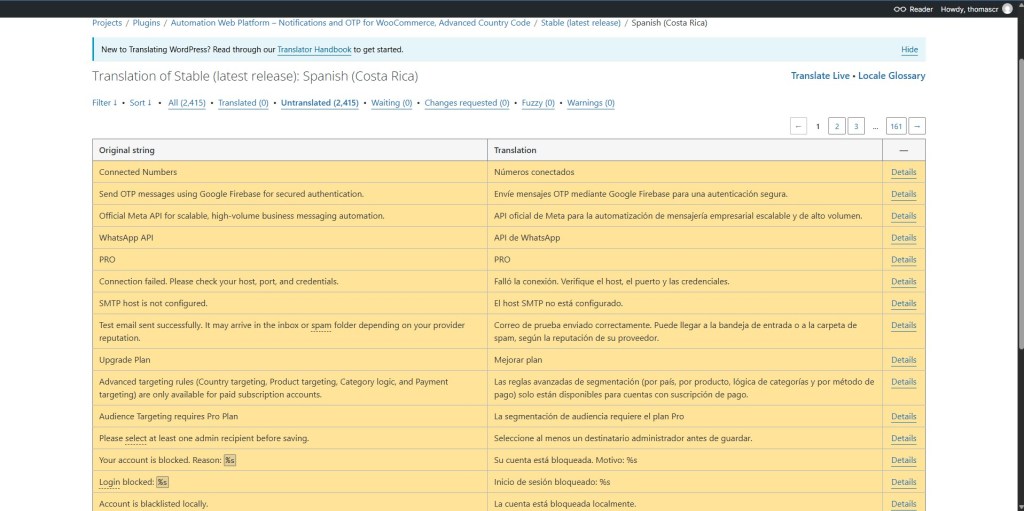
Task: Open Translate Live
Action: [x=820, y=76]
